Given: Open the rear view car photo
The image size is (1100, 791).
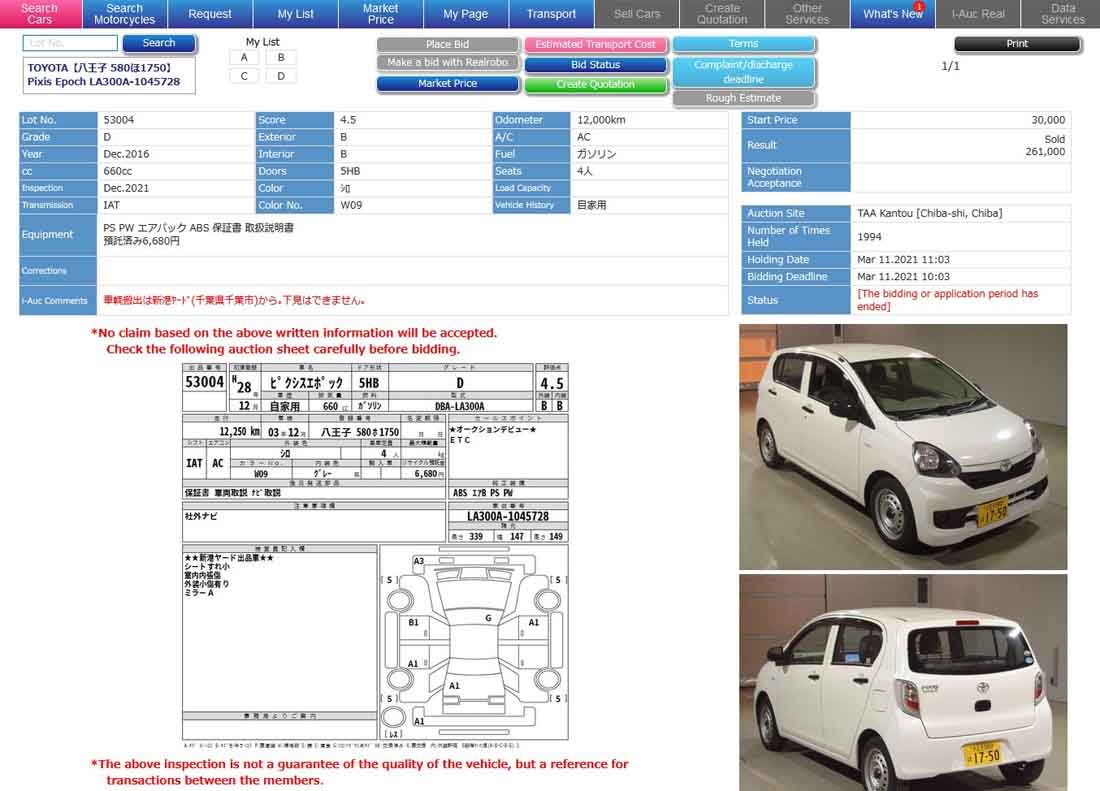Looking at the screenshot, I should (x=903, y=683).
